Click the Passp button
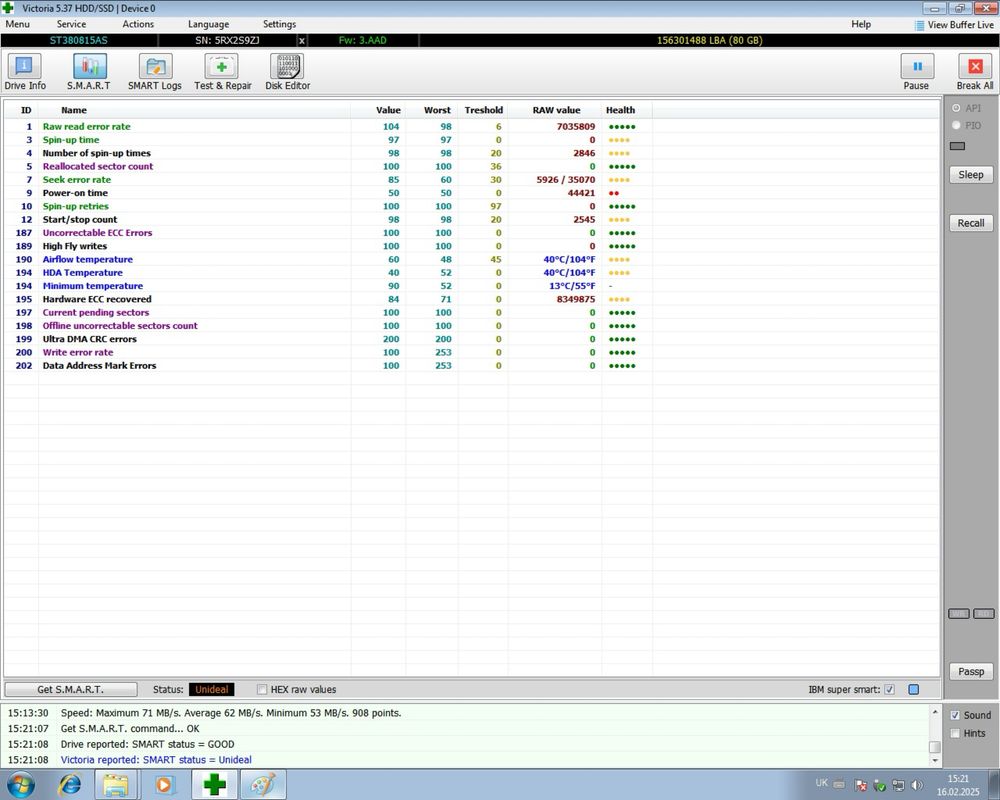1000x800 pixels. click(x=971, y=671)
